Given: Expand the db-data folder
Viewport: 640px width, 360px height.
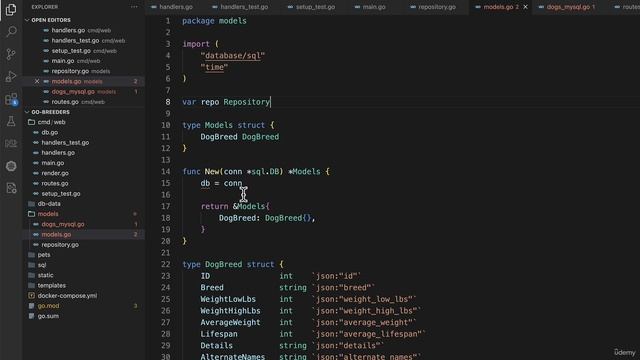Looking at the screenshot, I should (x=49, y=204).
